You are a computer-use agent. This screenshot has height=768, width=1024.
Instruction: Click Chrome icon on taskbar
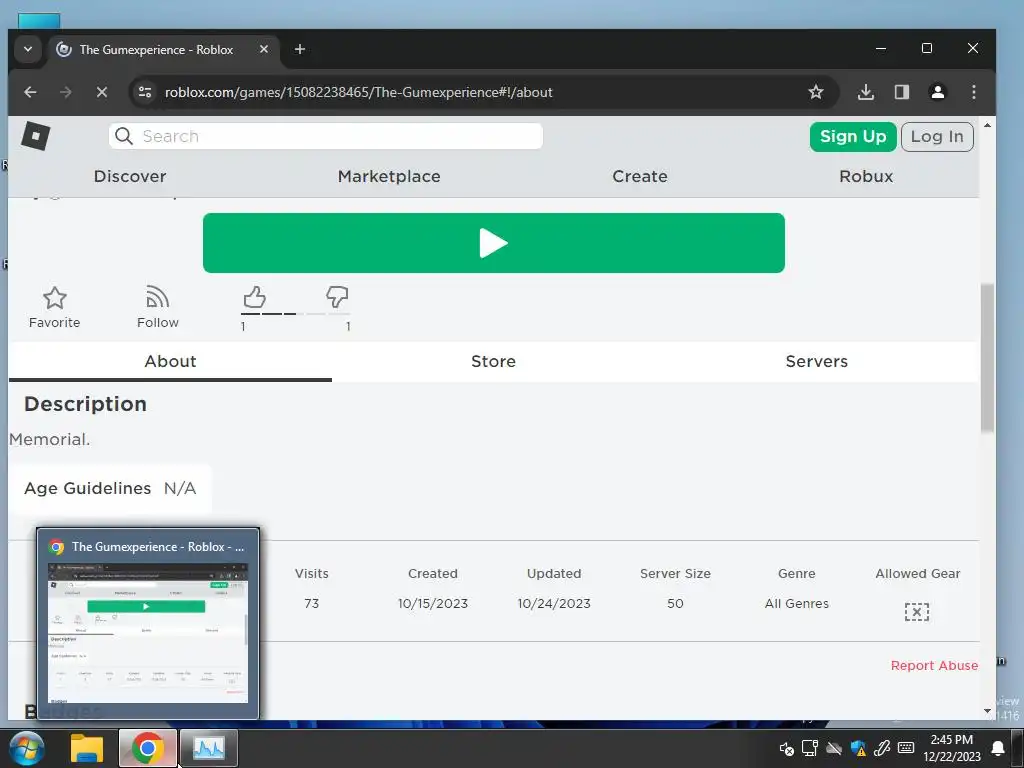148,748
